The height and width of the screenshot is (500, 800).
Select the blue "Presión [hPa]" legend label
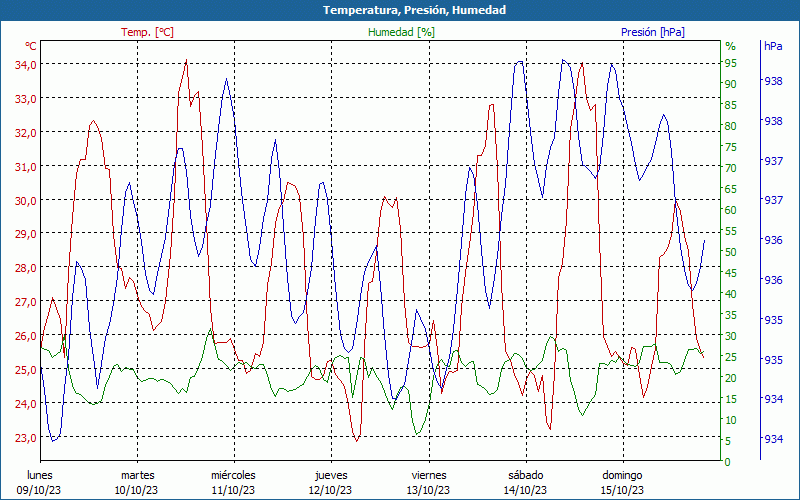coord(653,32)
